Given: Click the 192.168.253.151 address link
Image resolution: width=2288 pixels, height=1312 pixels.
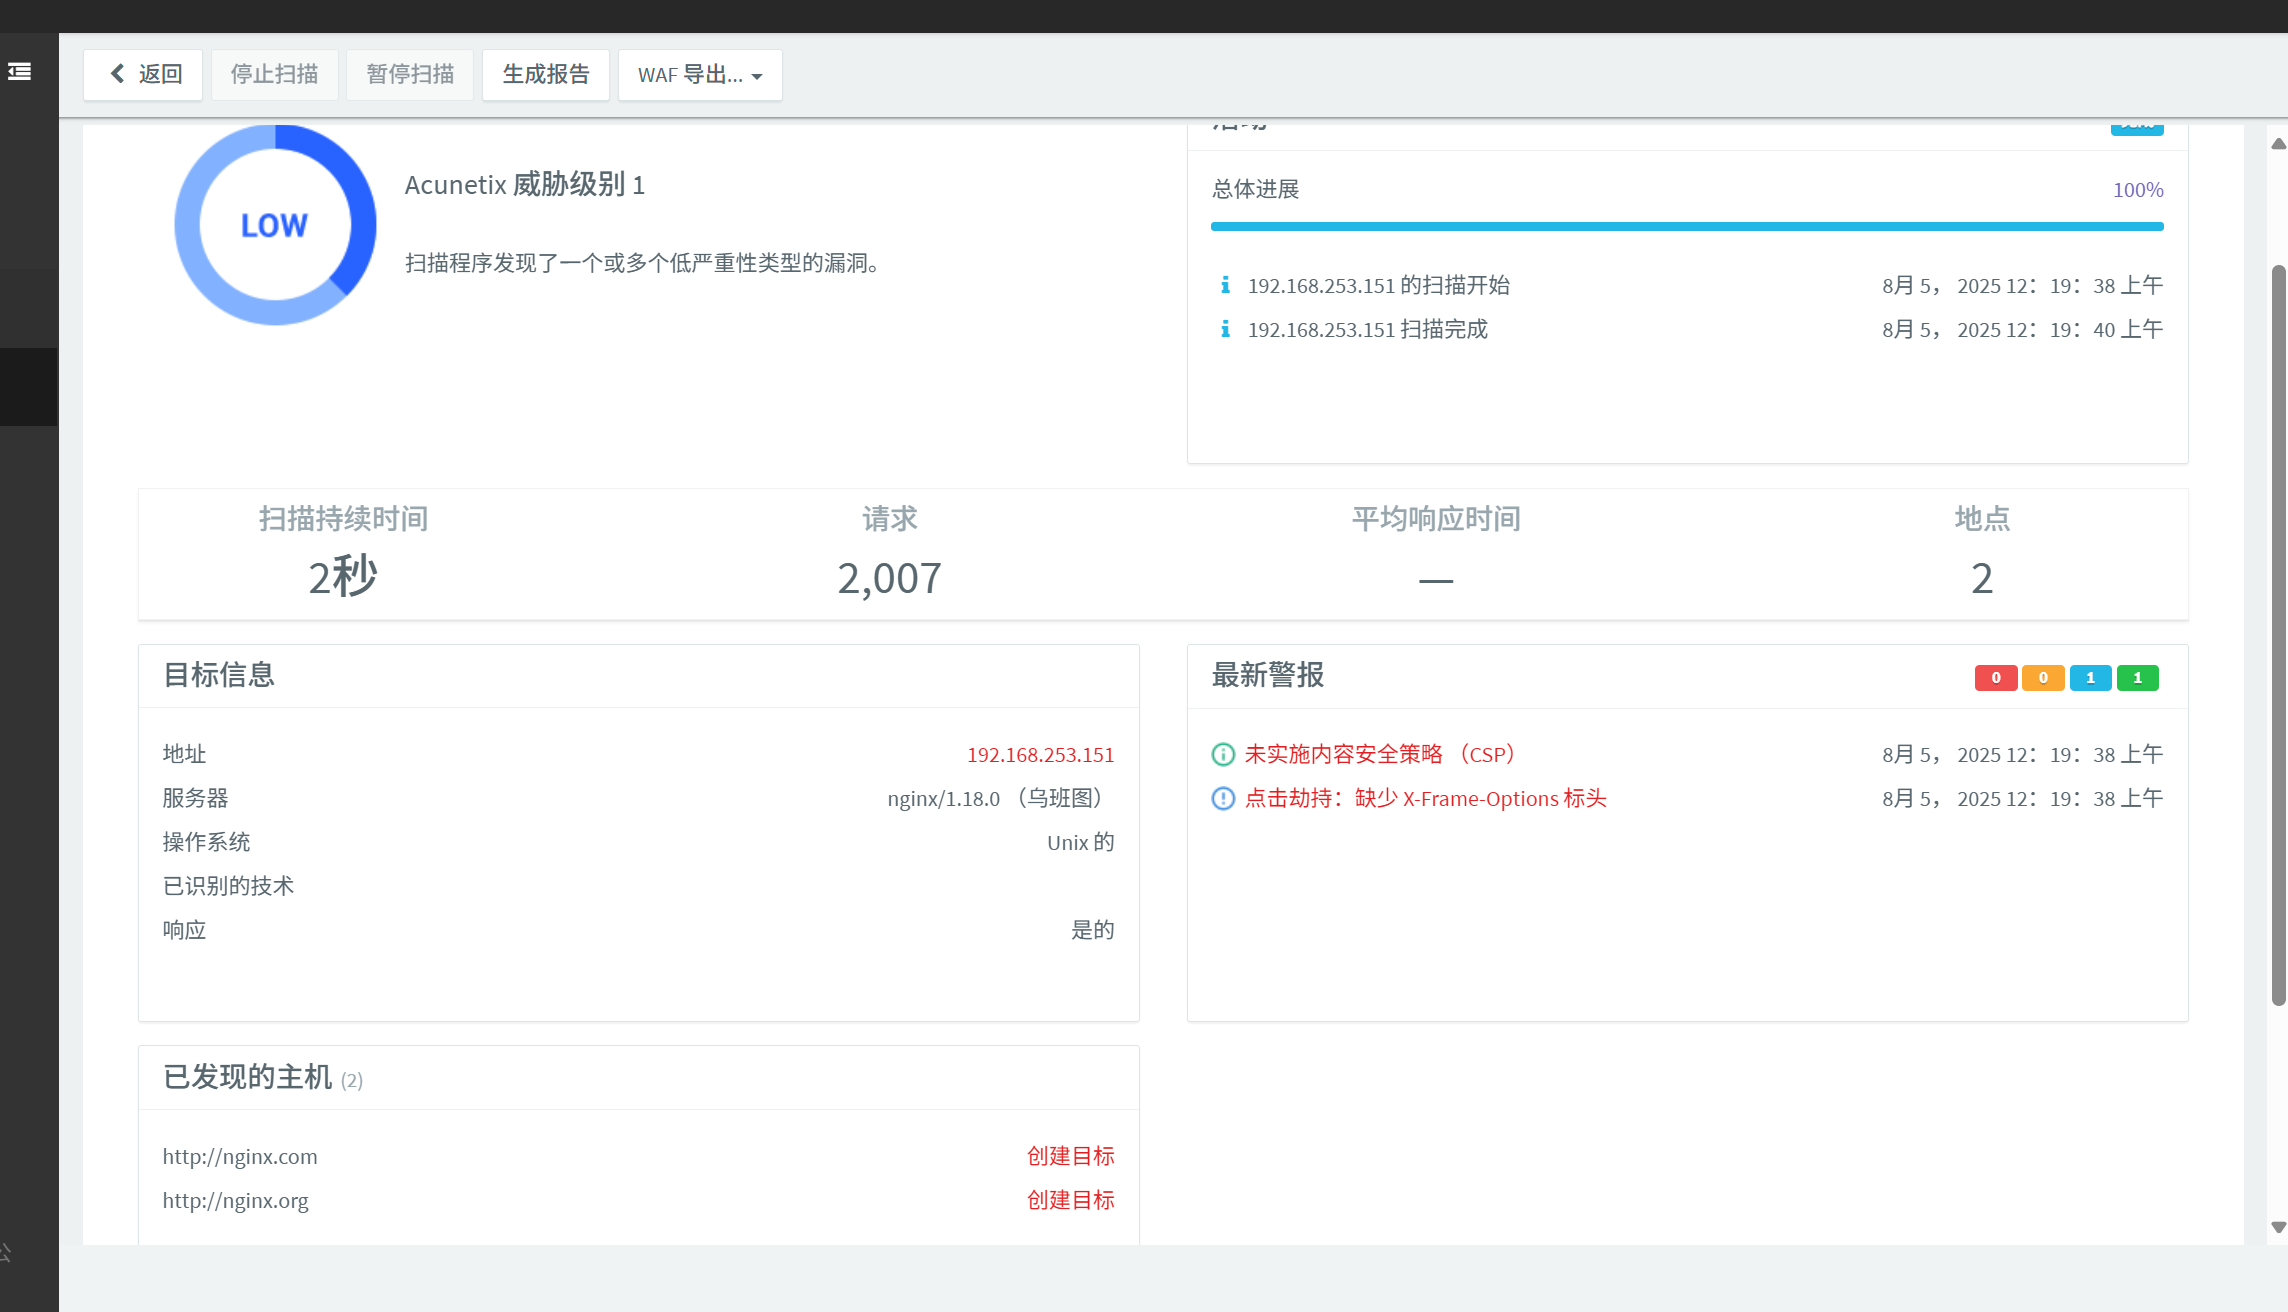Looking at the screenshot, I should tap(1040, 755).
